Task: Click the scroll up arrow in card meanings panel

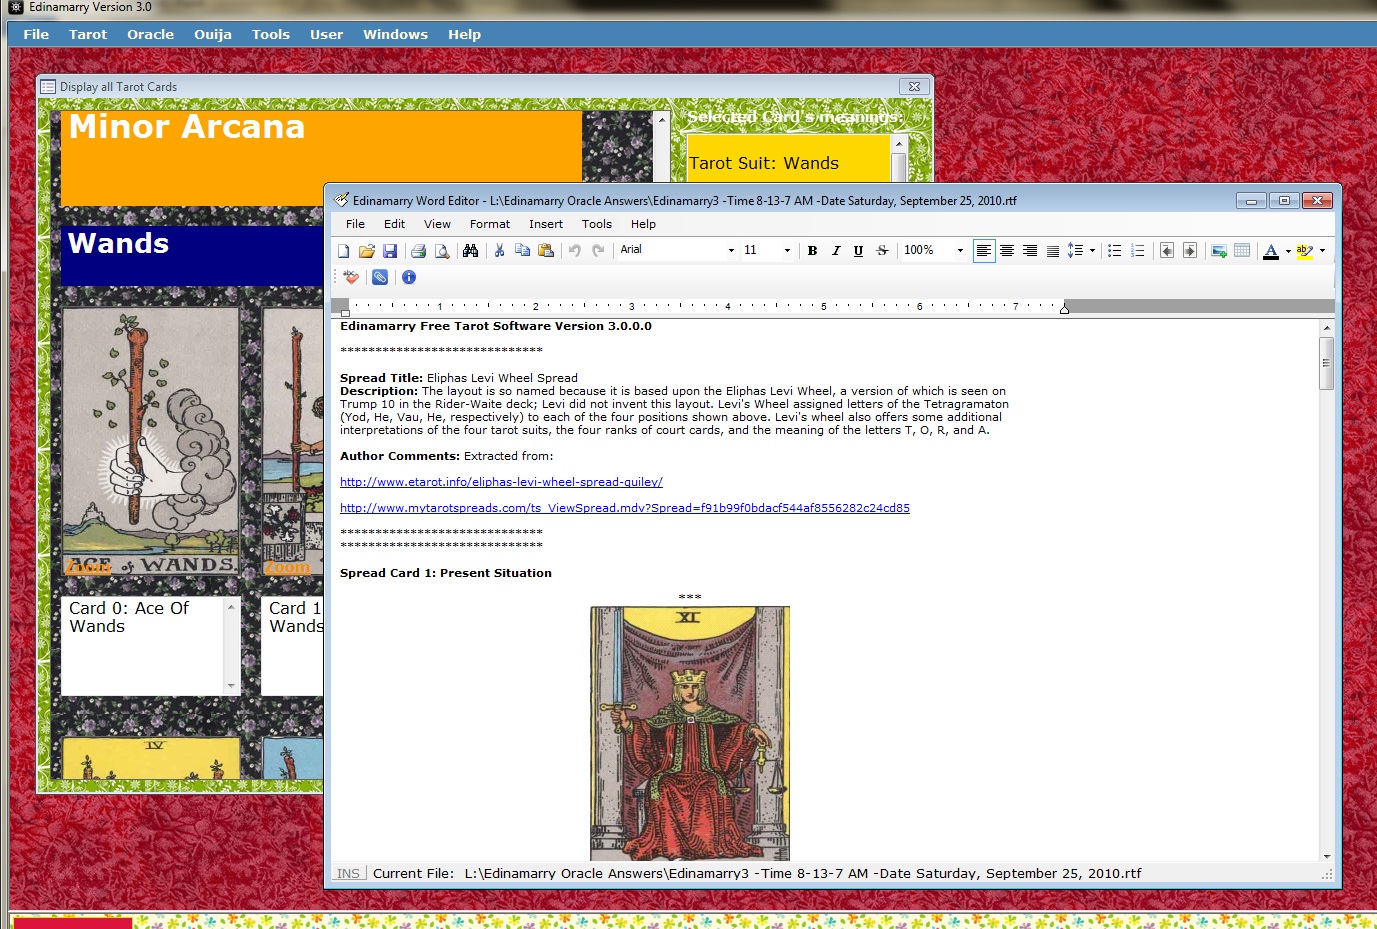Action: [898, 145]
